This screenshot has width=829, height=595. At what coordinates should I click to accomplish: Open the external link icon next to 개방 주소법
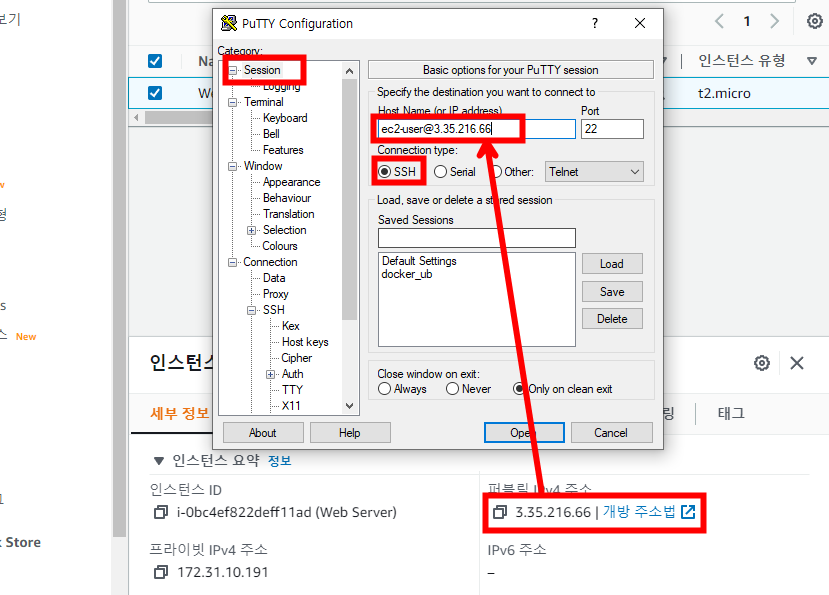pos(688,512)
